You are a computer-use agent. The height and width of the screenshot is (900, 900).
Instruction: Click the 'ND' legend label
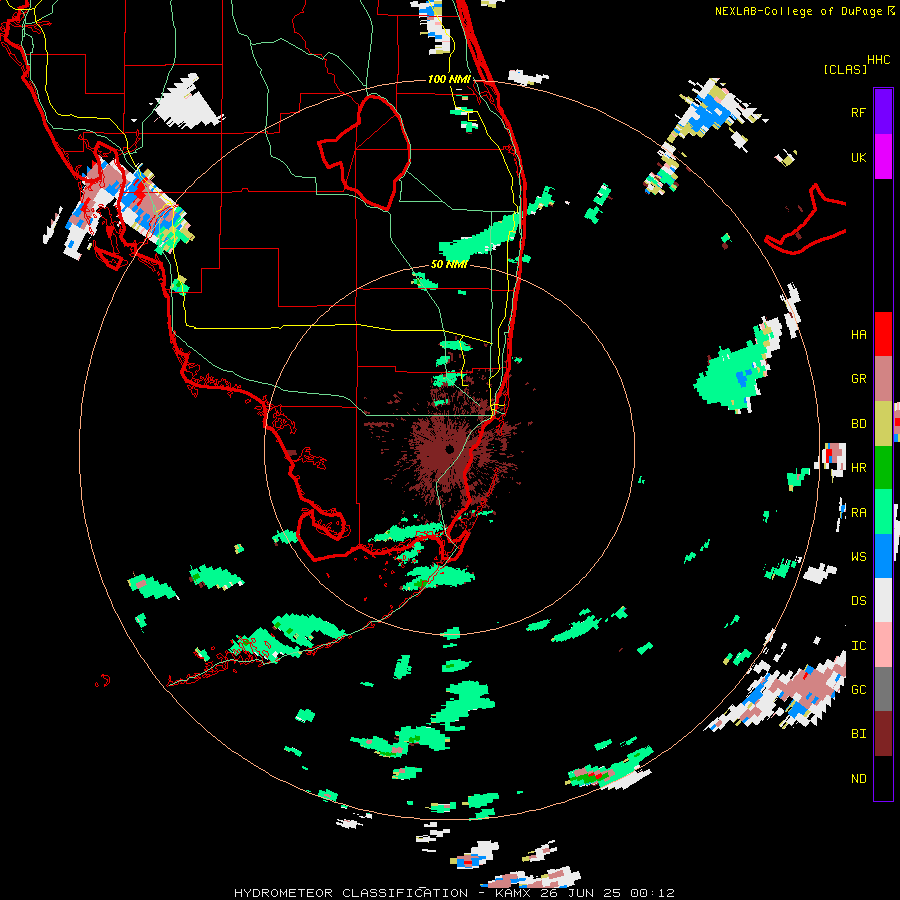point(858,779)
